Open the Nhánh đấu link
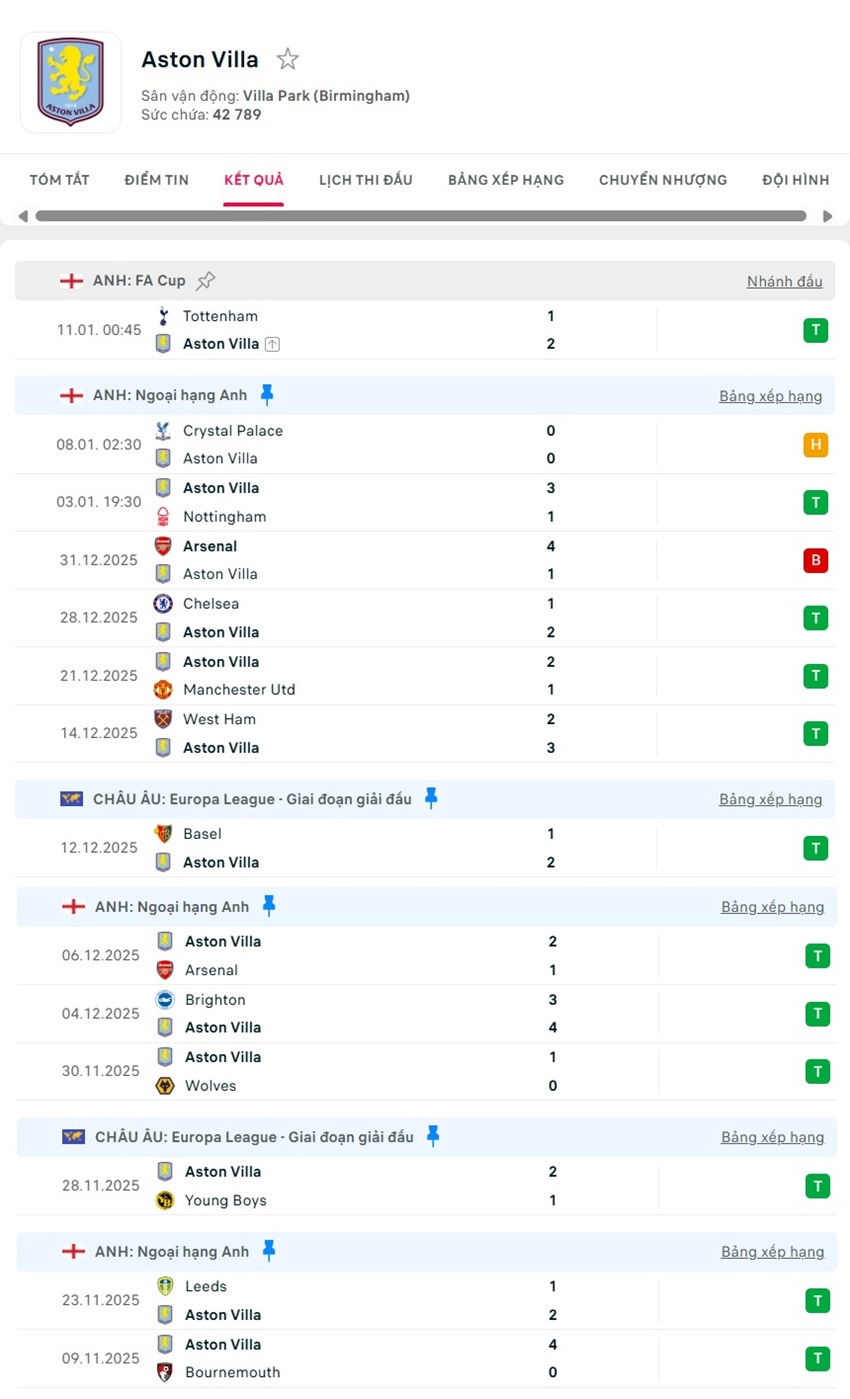The height and width of the screenshot is (1399, 850). [x=784, y=282]
